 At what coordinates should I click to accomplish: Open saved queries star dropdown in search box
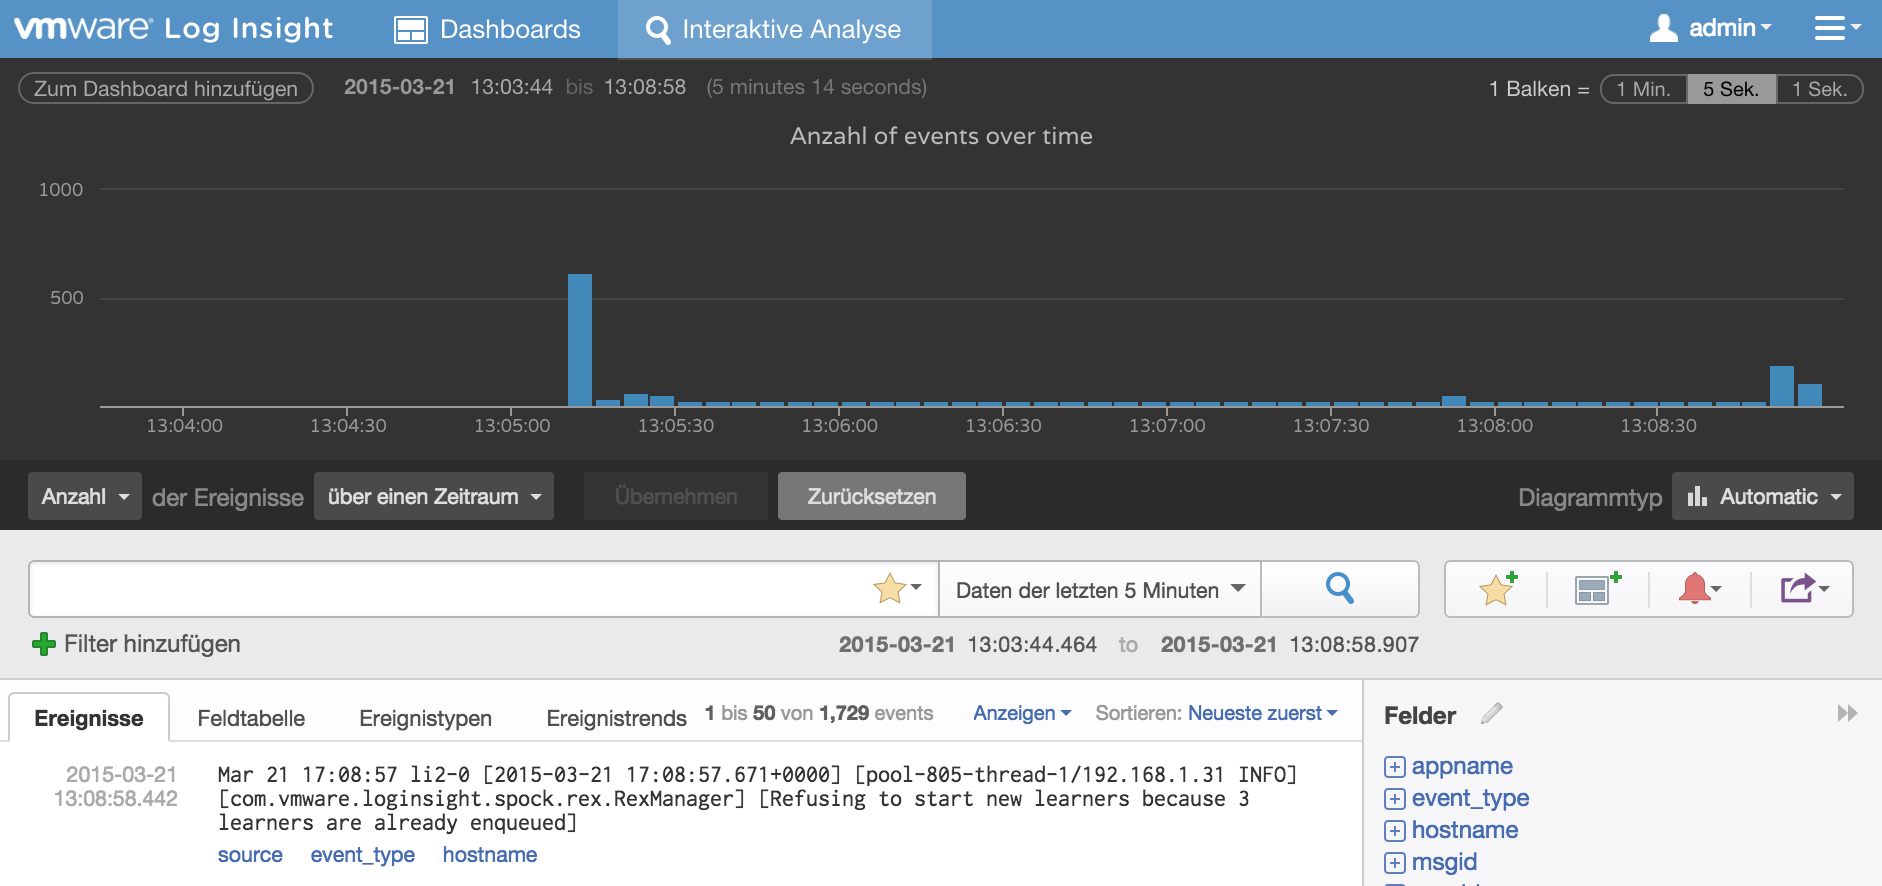896,589
